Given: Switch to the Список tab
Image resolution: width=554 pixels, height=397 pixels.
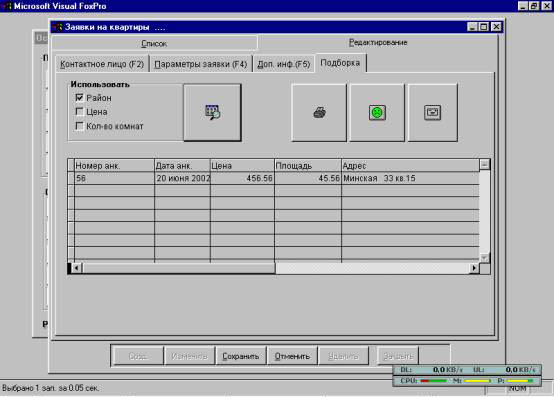Looking at the screenshot, I should pos(154,43).
